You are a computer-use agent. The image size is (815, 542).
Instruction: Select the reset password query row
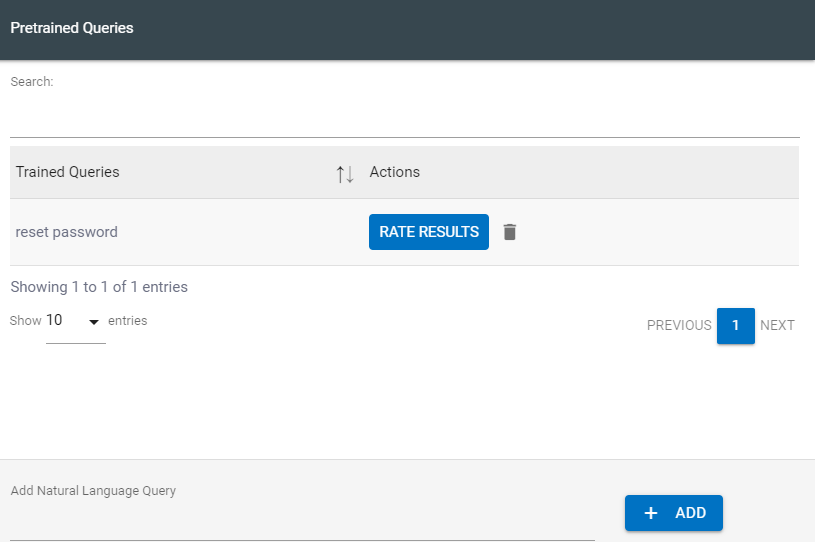coord(67,232)
